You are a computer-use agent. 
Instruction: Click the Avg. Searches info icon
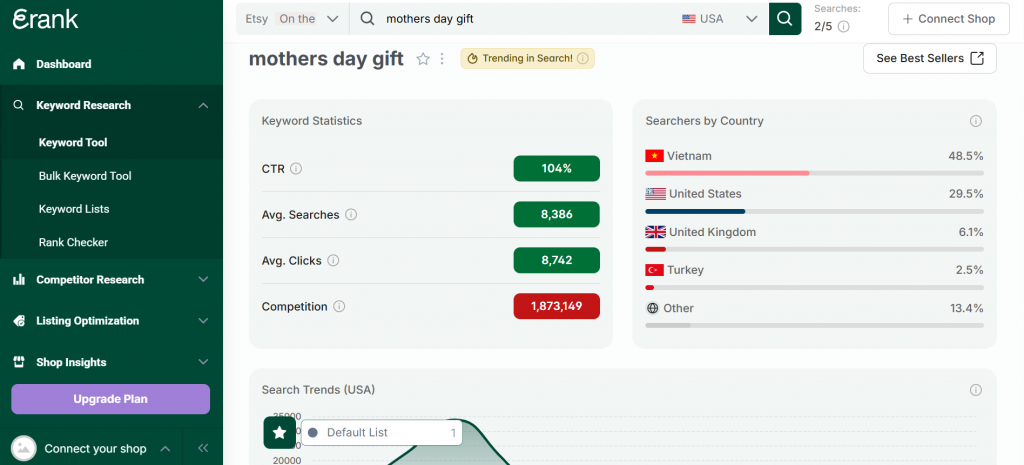[x=351, y=215]
